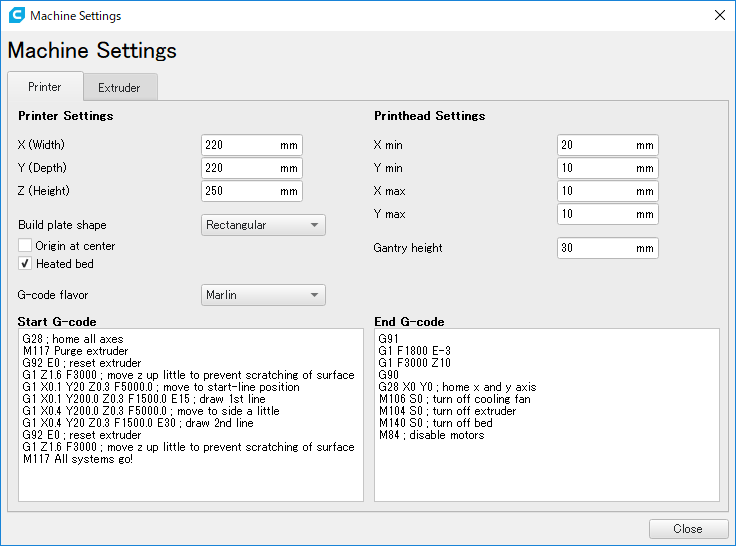Click the 'draw 1st line' G-code line

pyautogui.click(x=144, y=399)
